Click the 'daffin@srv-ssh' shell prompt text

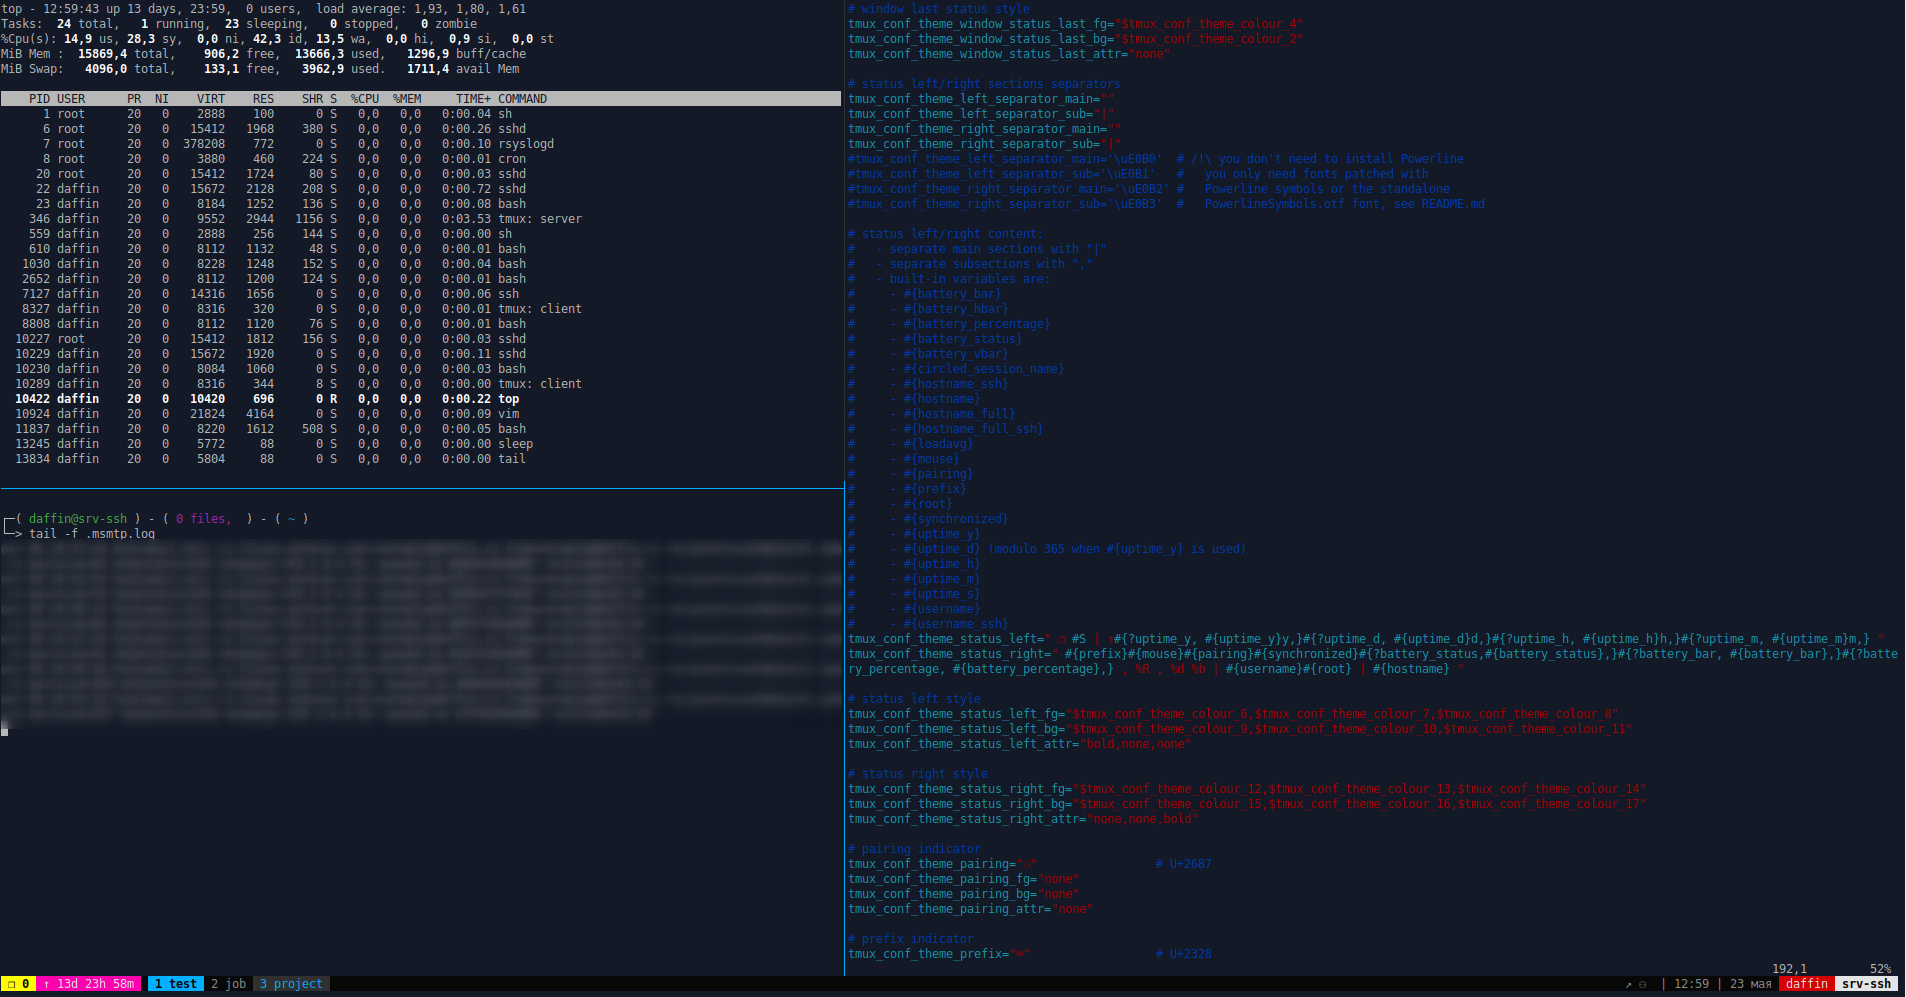click(x=78, y=519)
